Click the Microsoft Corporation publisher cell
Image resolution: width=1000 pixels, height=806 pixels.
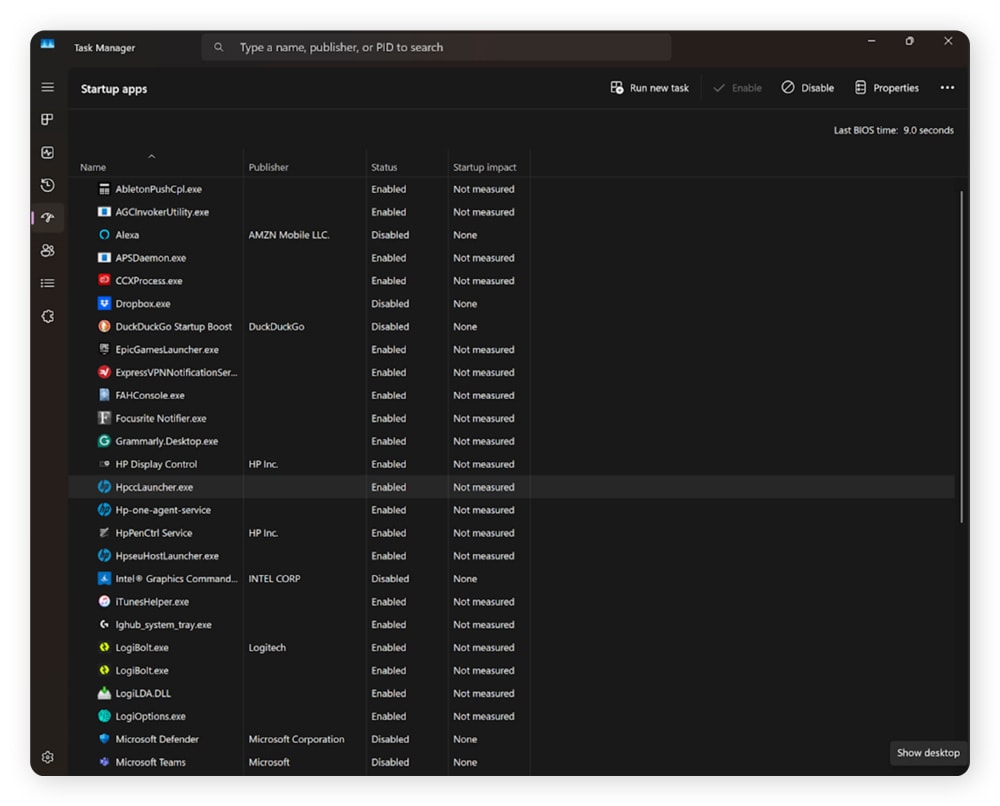297,739
